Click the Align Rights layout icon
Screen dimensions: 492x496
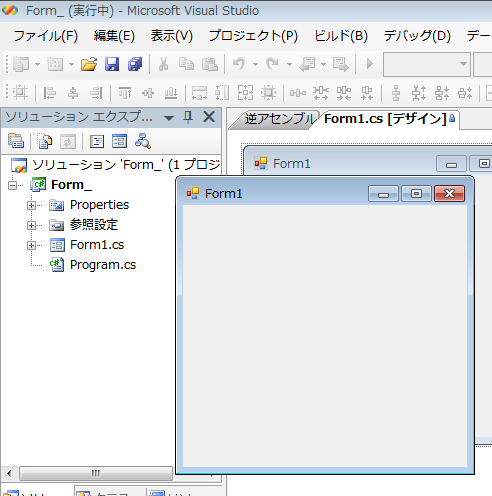point(96,93)
